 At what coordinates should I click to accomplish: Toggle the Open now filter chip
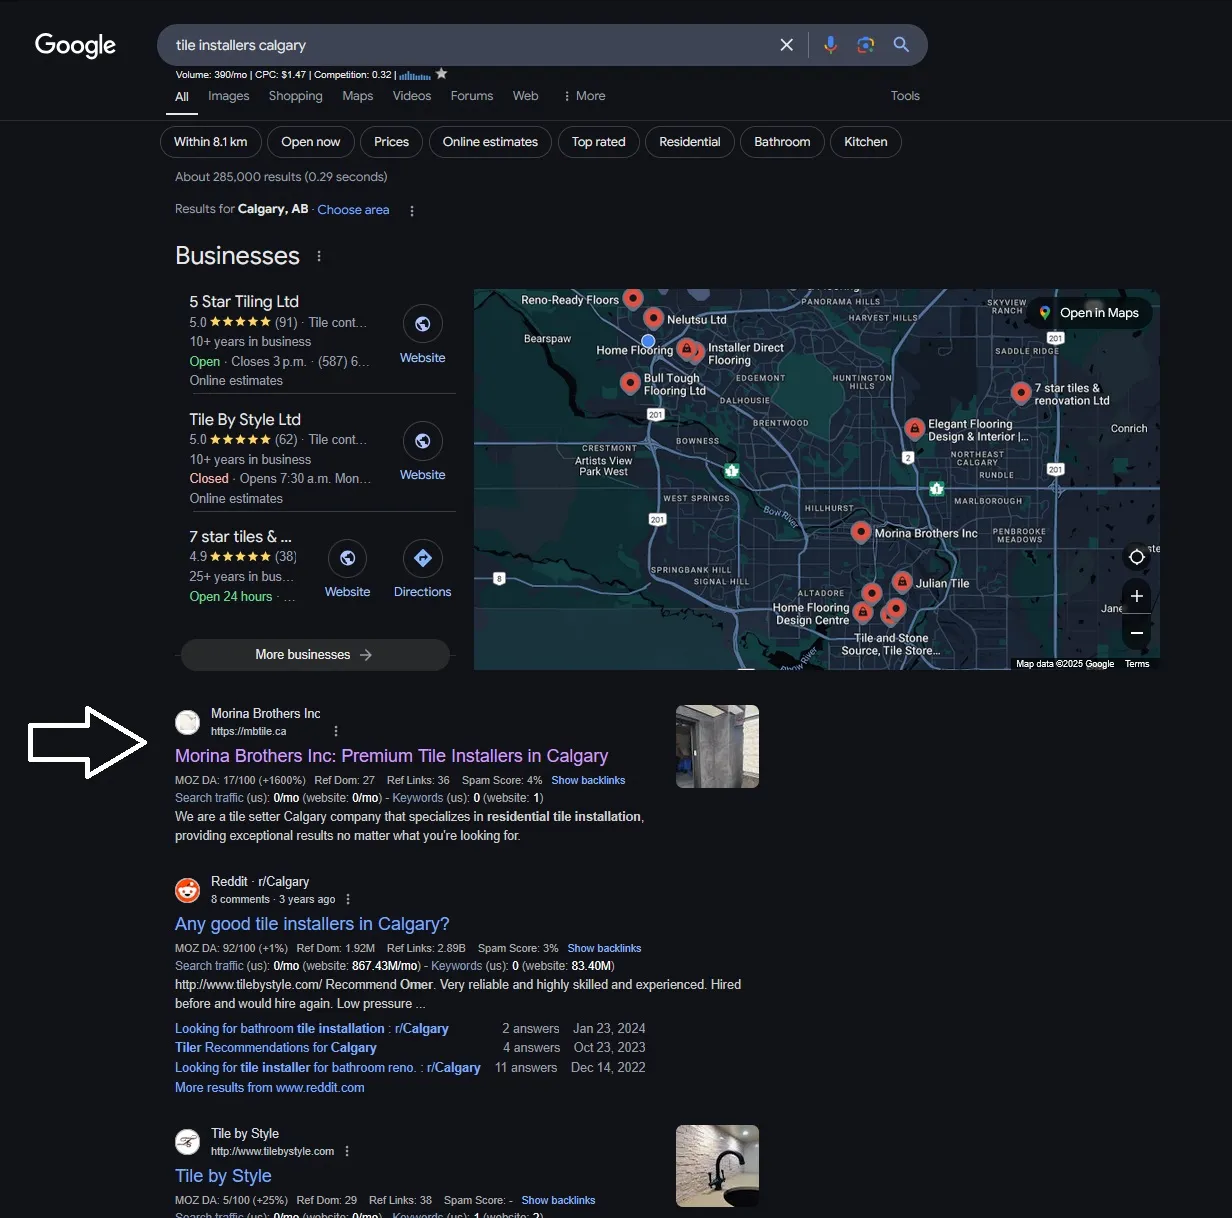pyautogui.click(x=310, y=141)
